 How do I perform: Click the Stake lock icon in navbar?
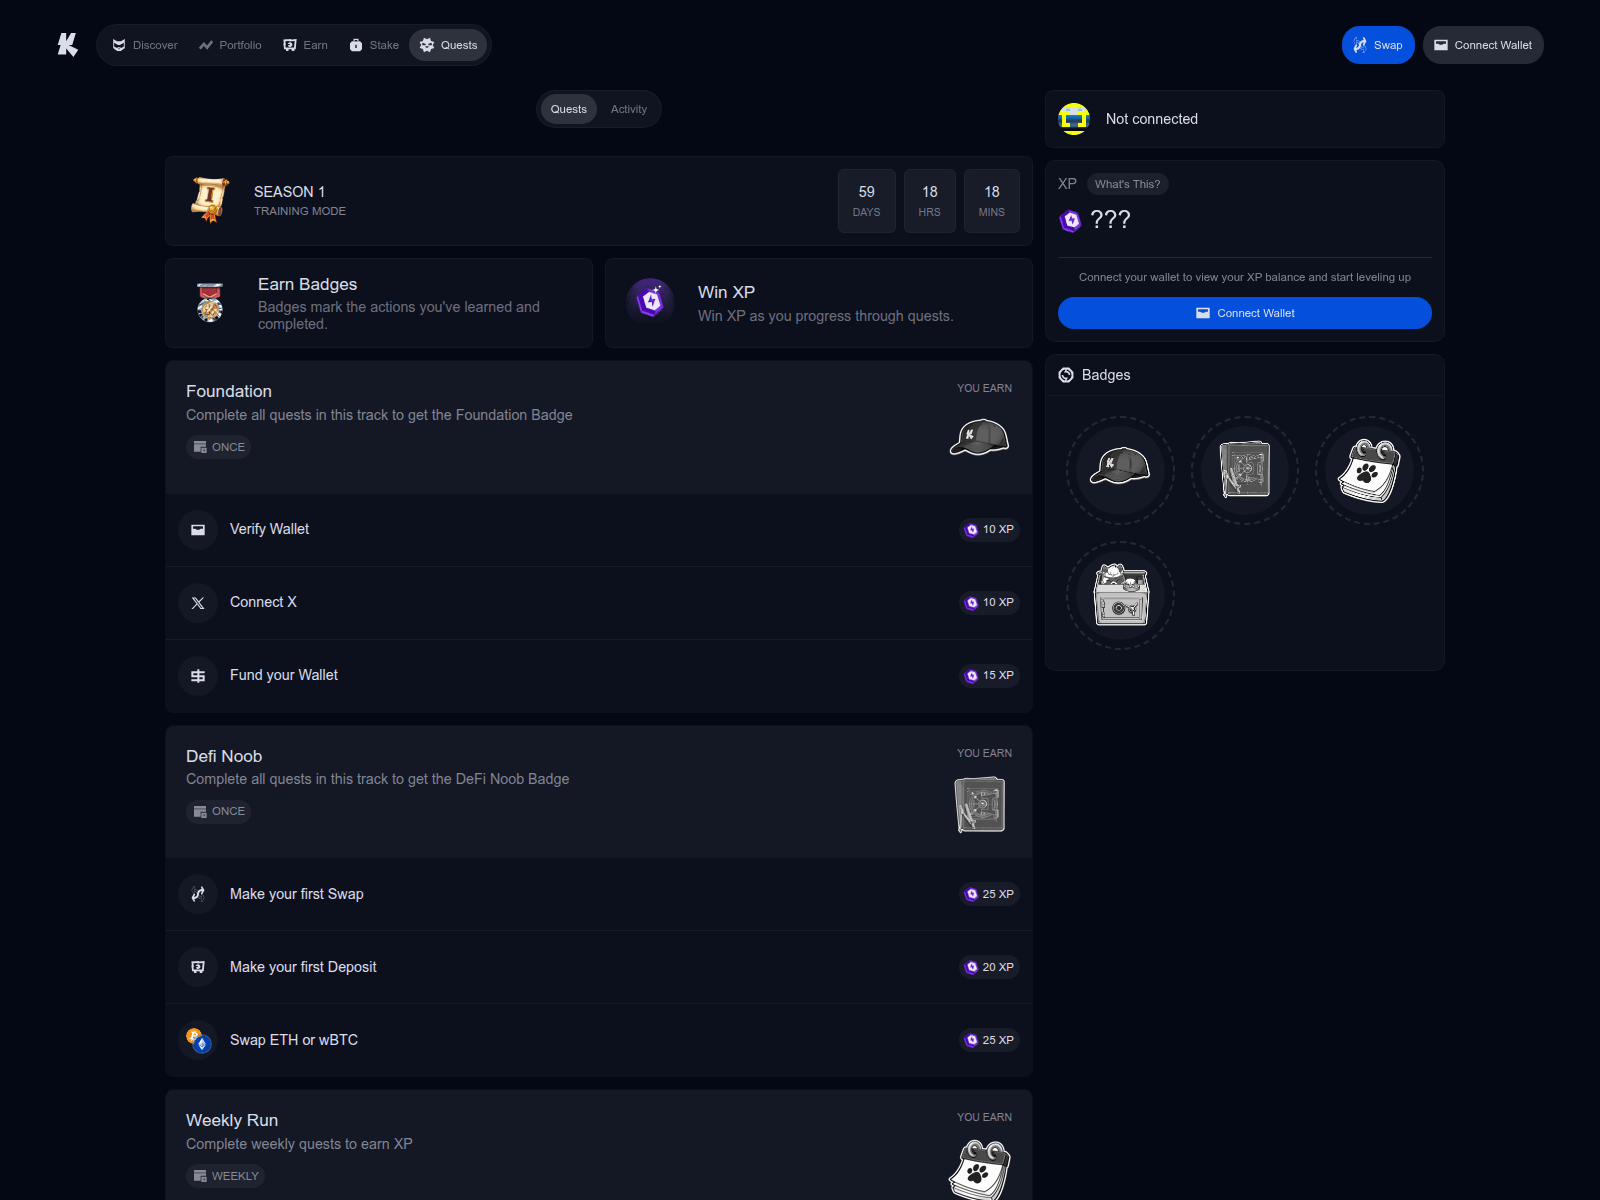click(356, 45)
